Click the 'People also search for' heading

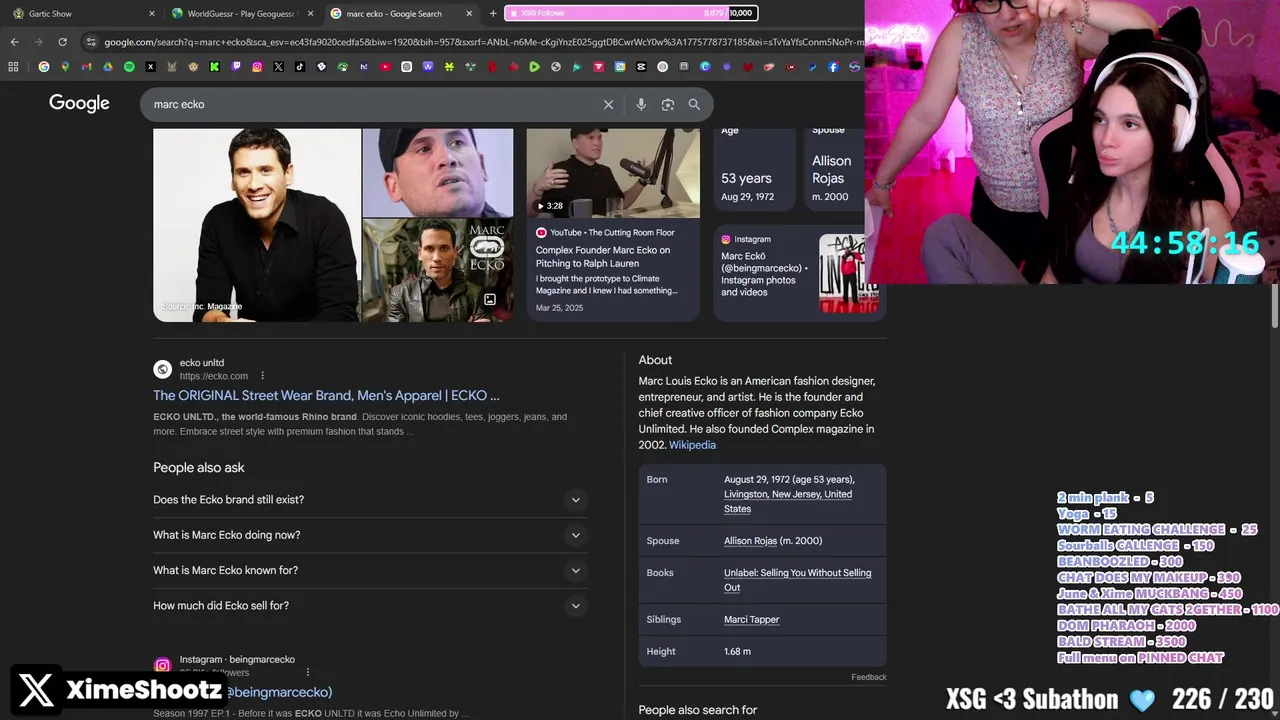(x=698, y=710)
